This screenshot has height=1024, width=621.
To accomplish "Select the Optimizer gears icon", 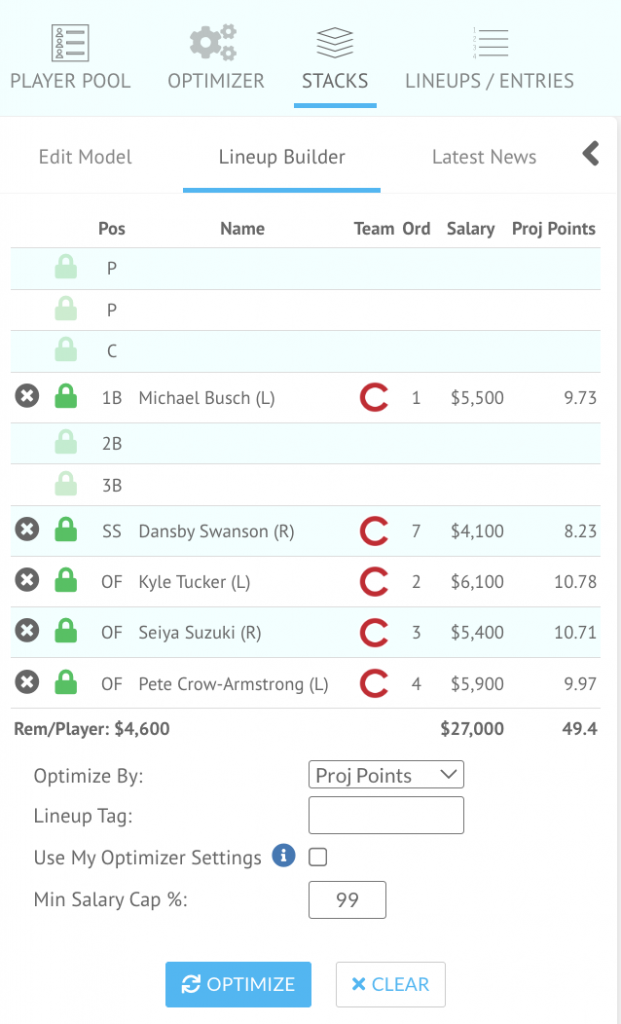I will 213,42.
